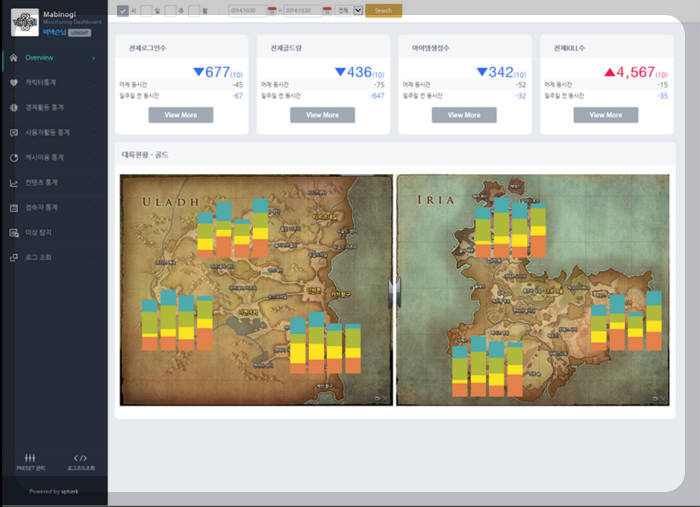Open the dropdown arrow next to the Search button

click(358, 10)
